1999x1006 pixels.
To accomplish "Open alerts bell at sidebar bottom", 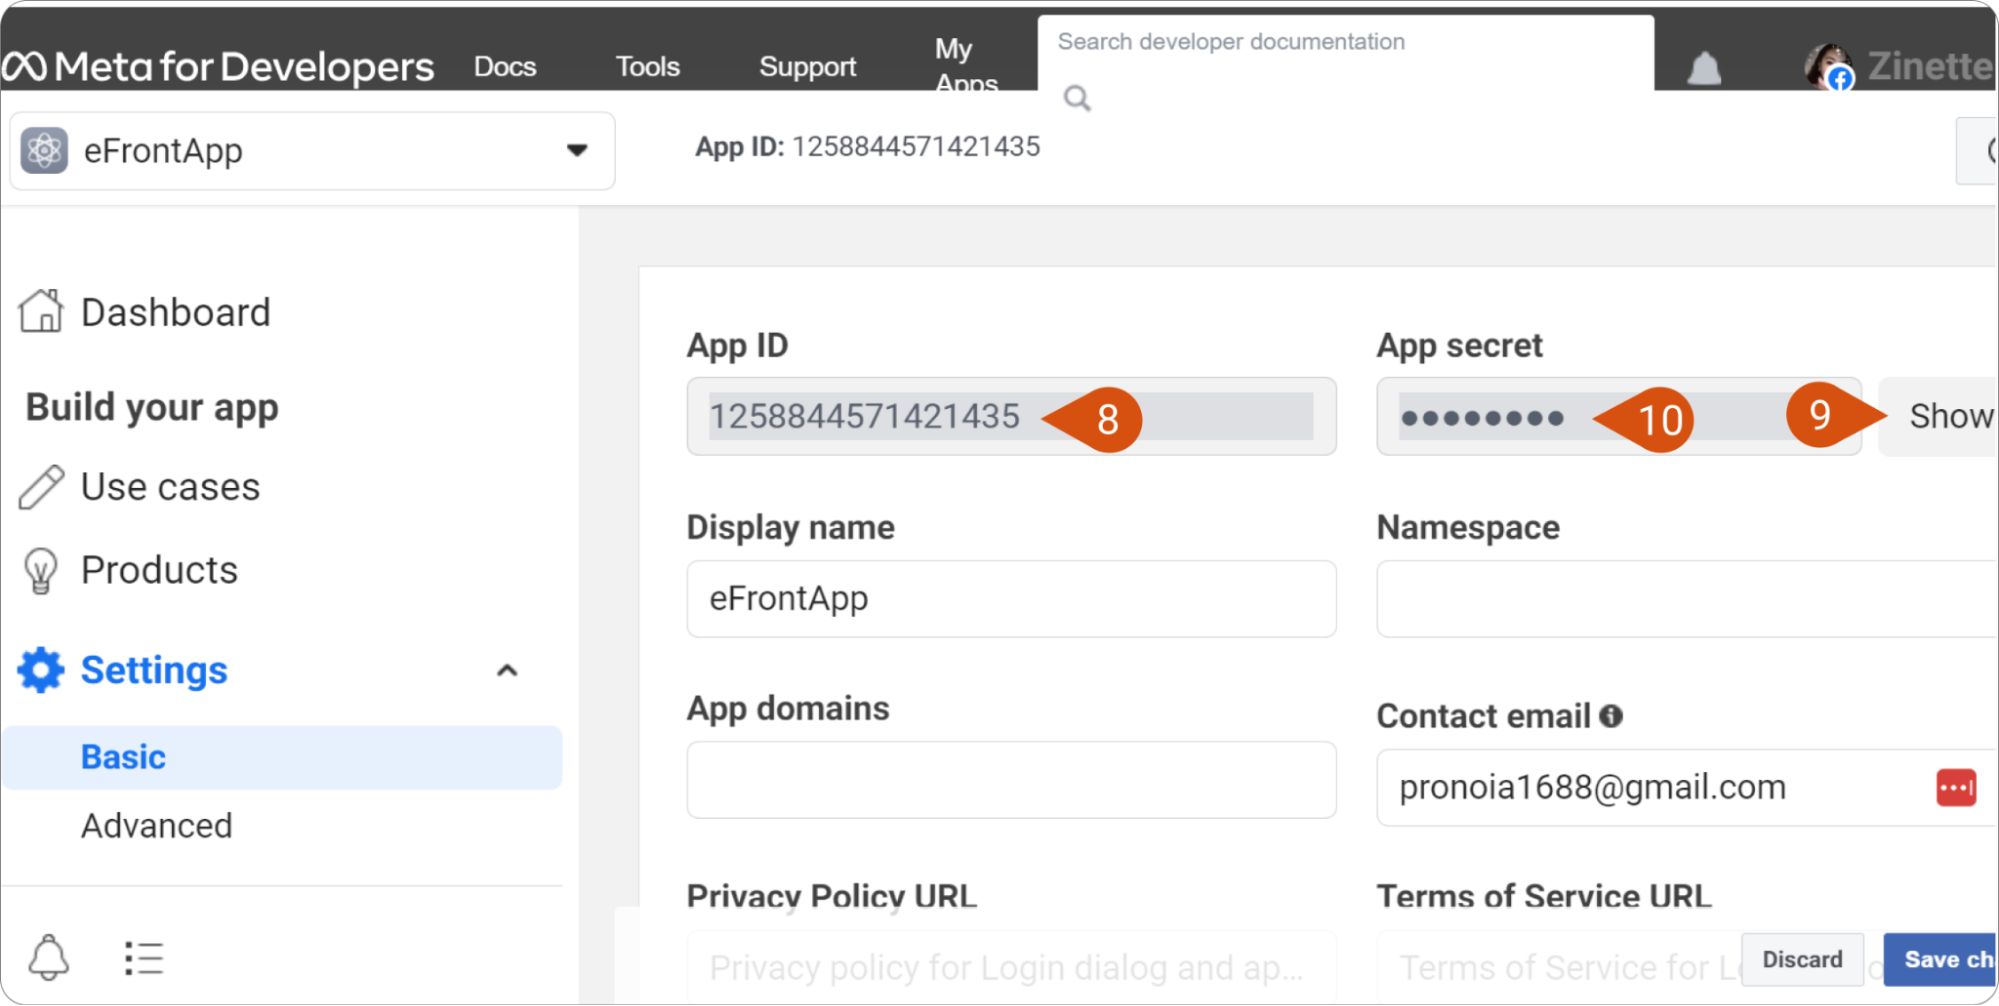I will [48, 958].
